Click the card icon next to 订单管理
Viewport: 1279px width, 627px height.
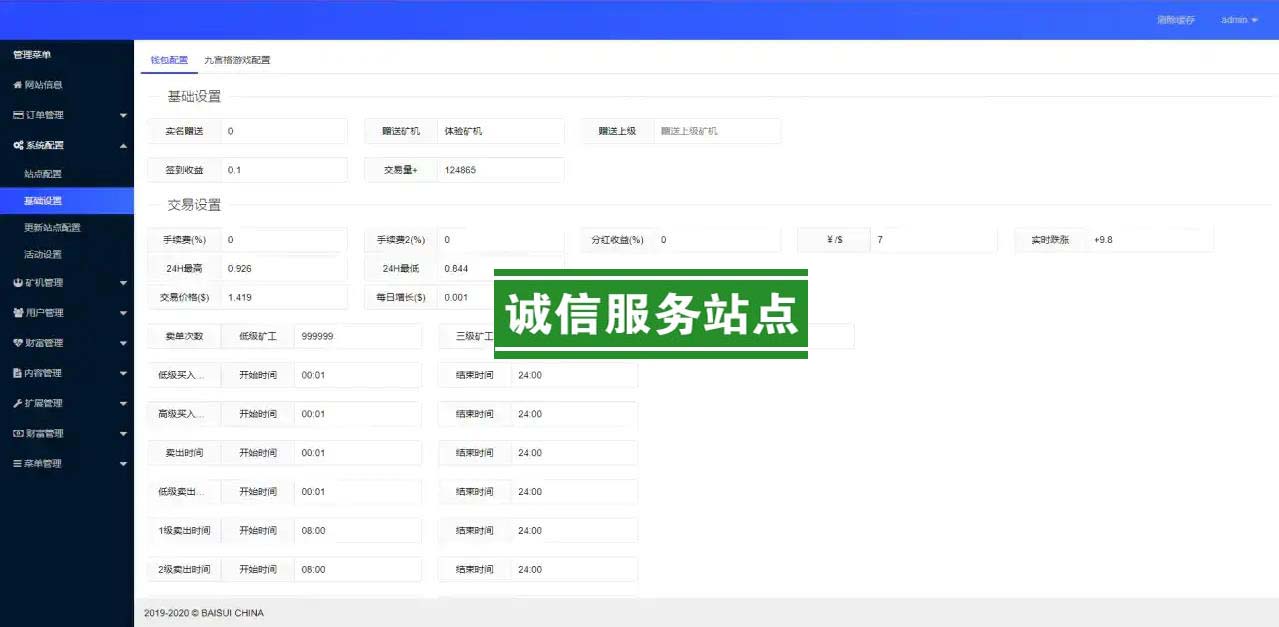point(18,115)
